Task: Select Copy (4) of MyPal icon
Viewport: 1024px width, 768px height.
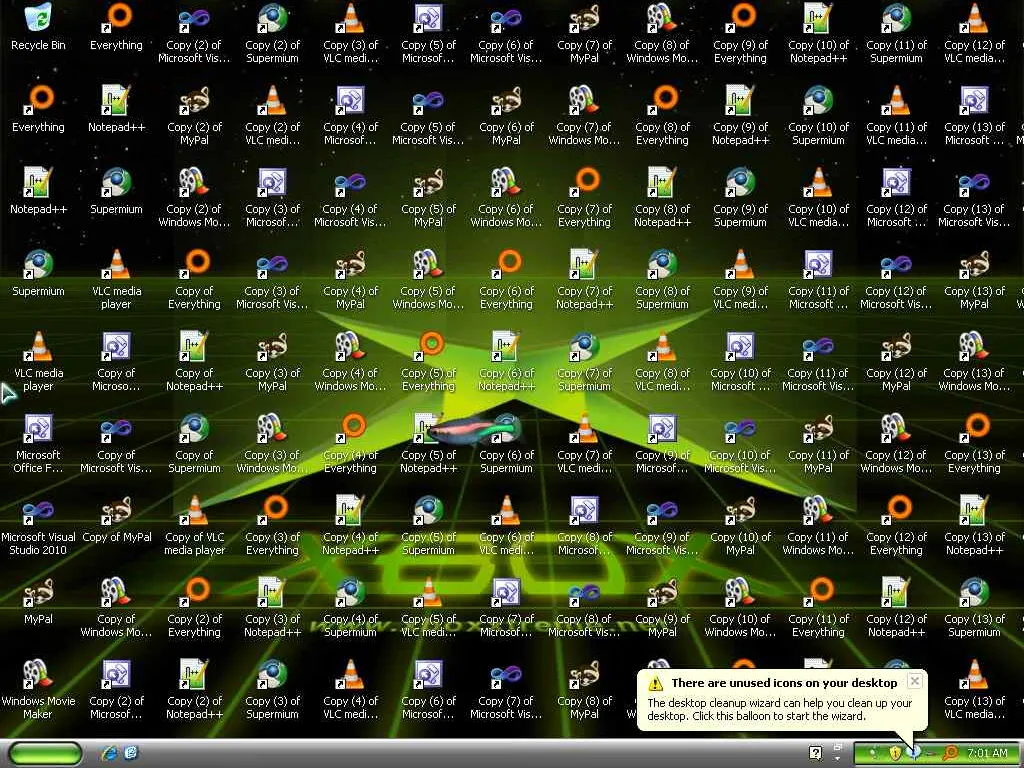Action: tap(351, 279)
